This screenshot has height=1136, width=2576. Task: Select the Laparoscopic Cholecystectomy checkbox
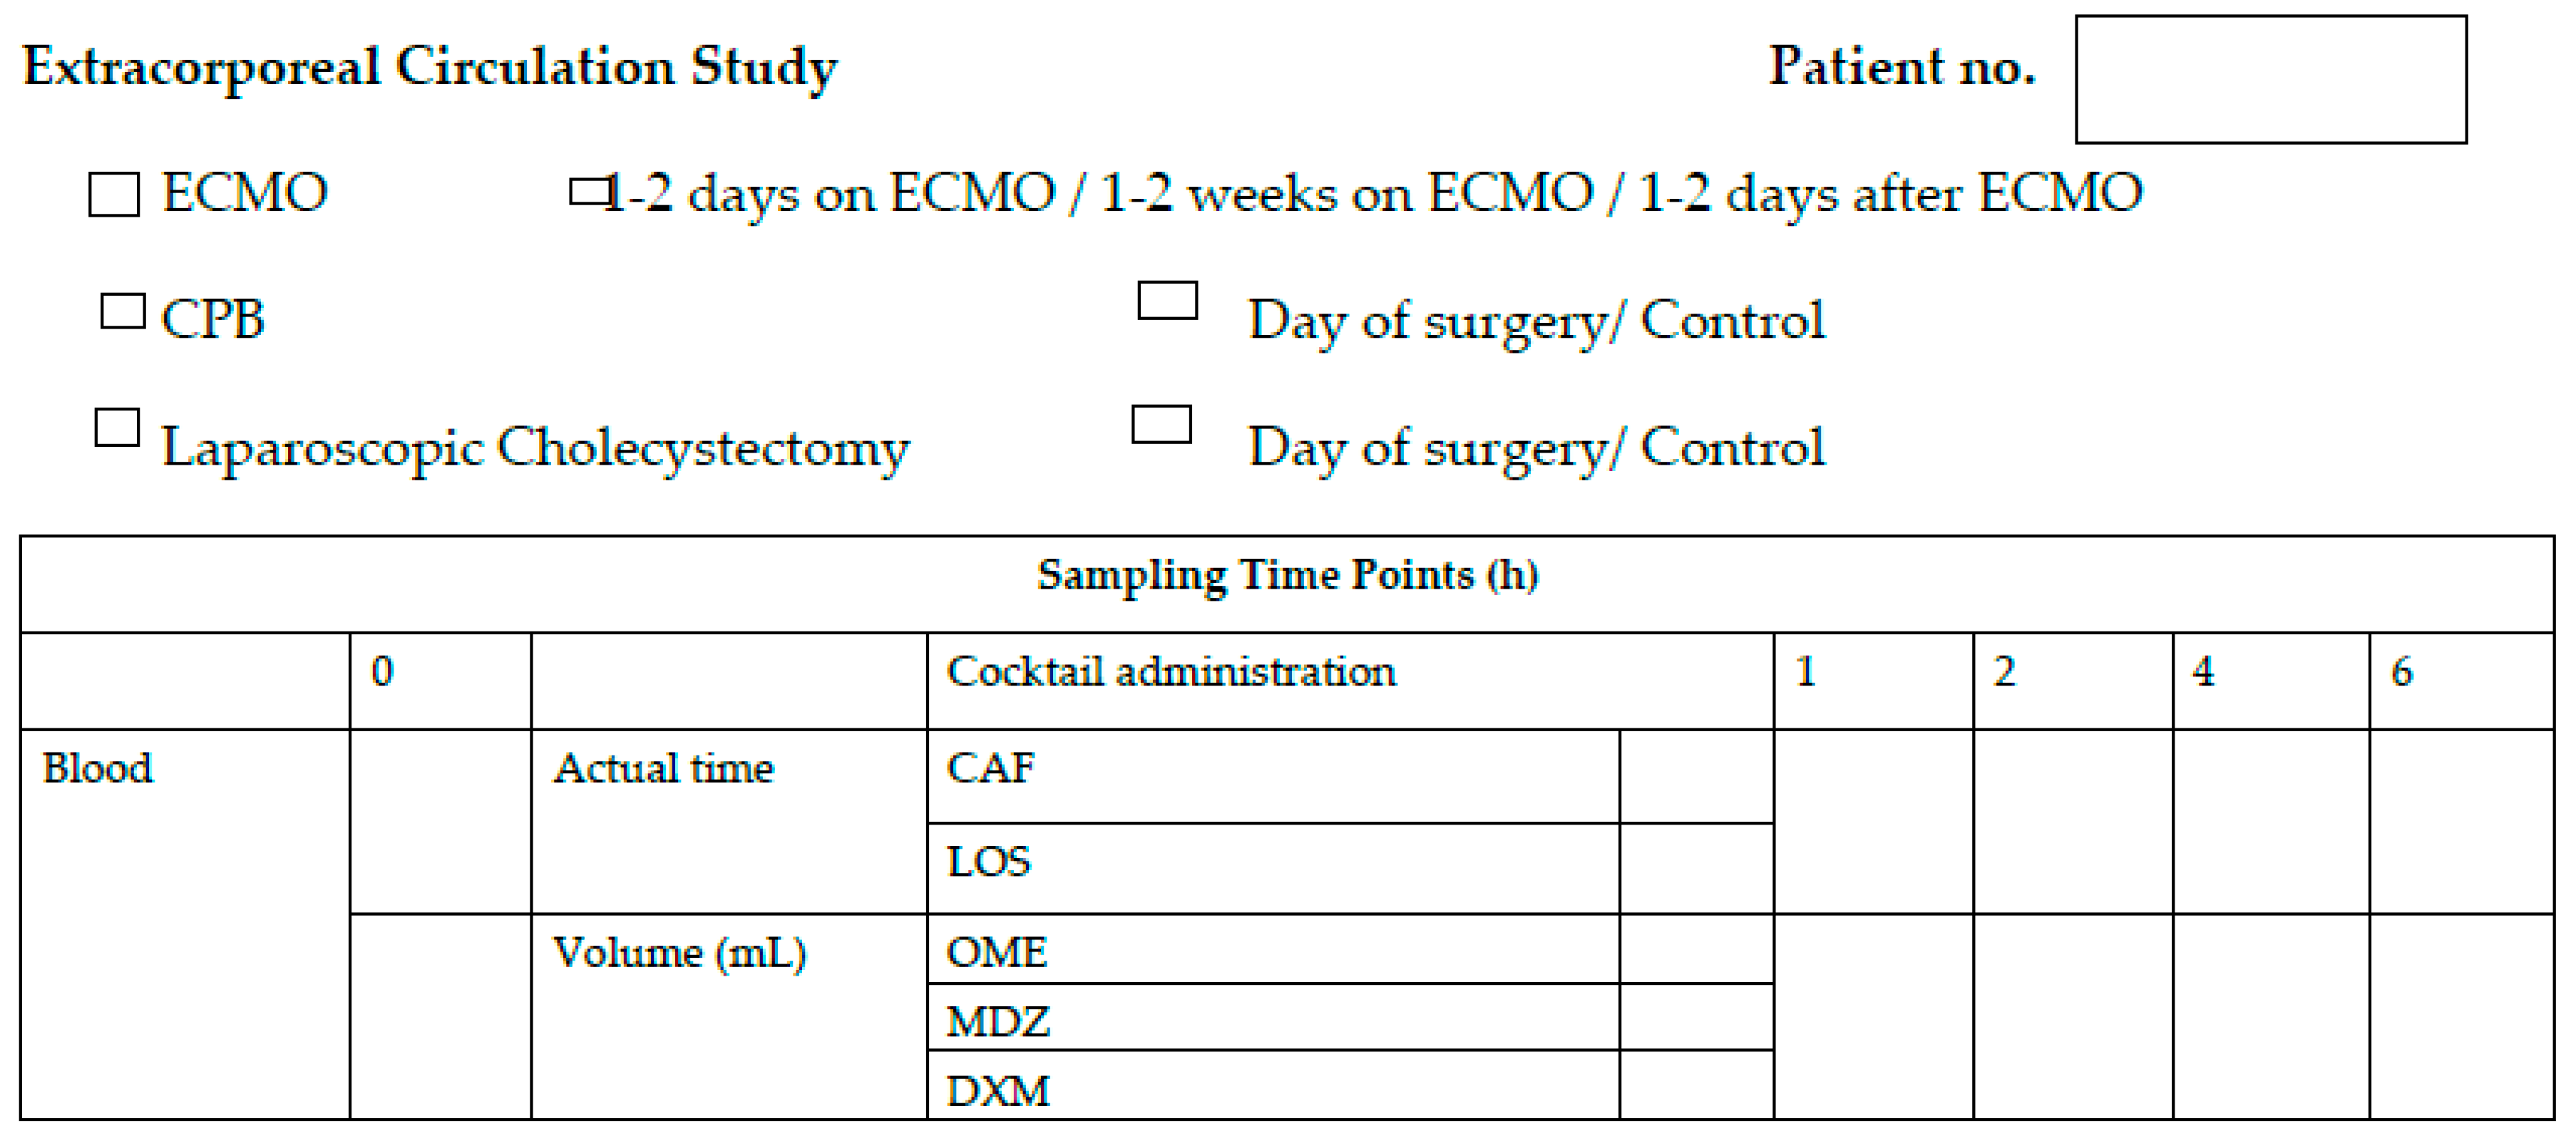117,427
